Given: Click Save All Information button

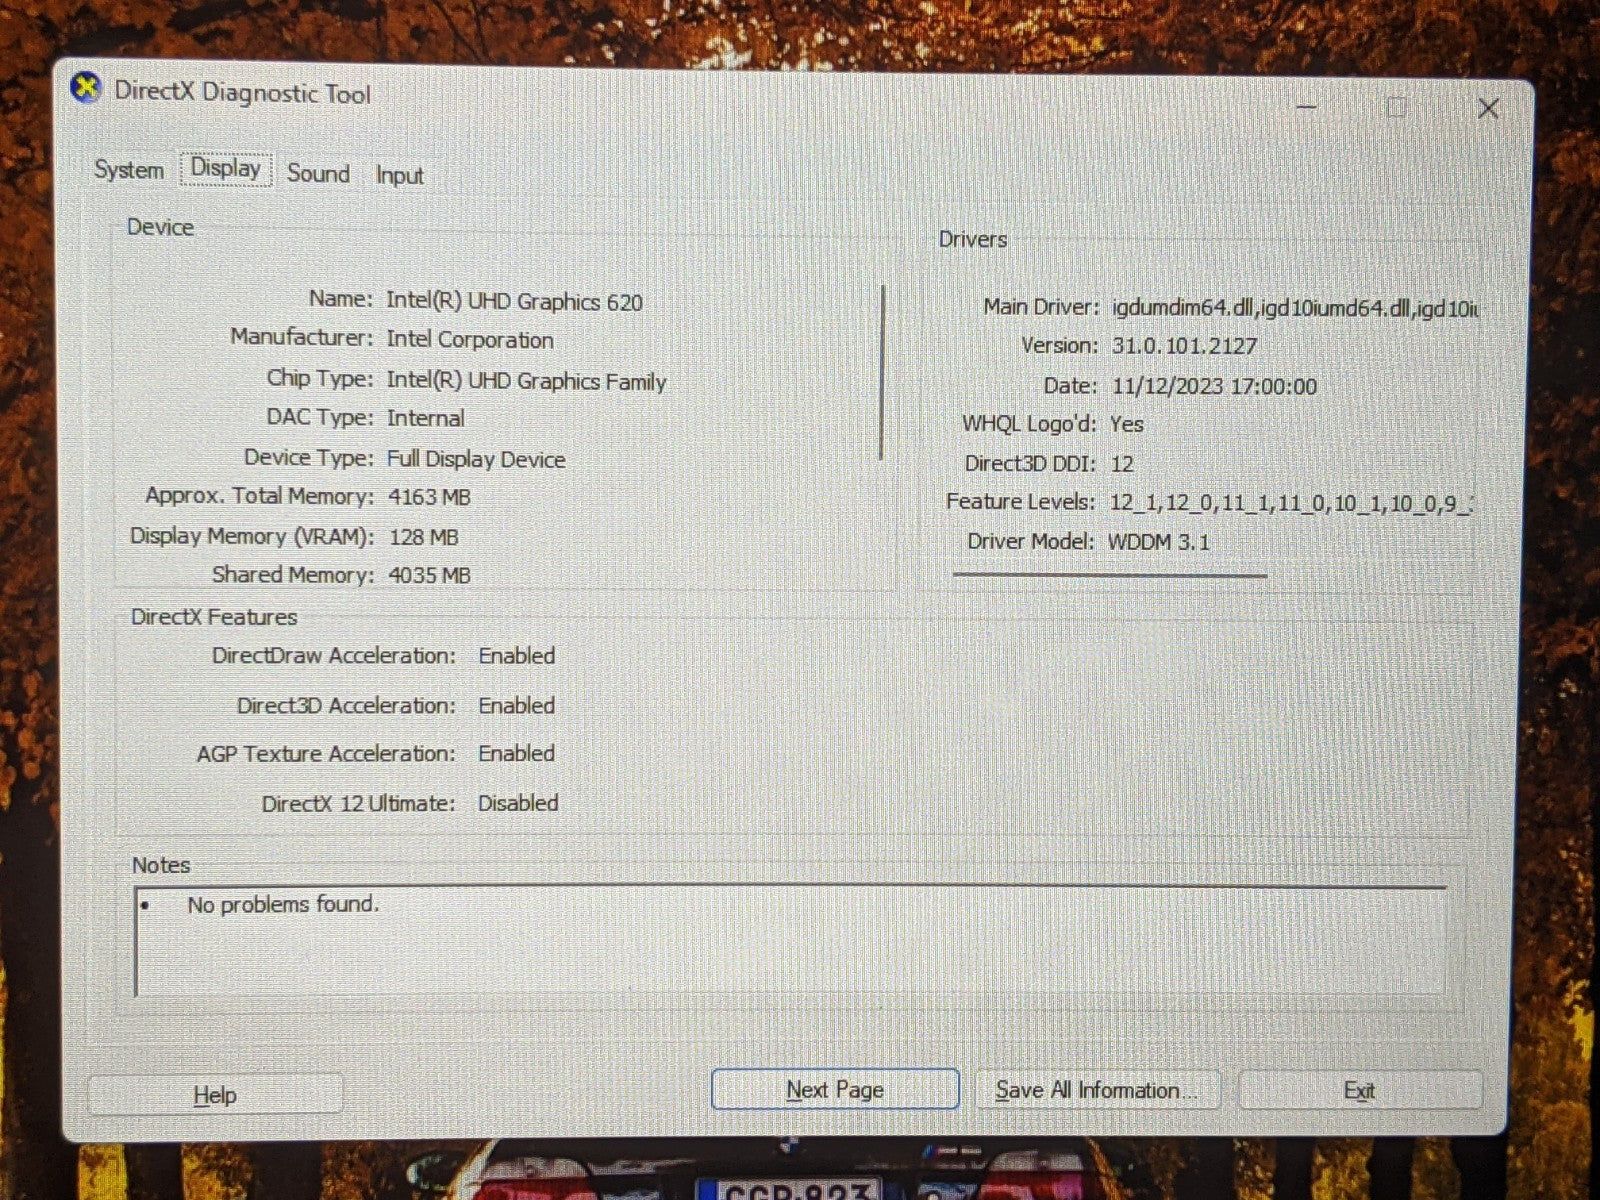Looking at the screenshot, I should point(1097,1090).
